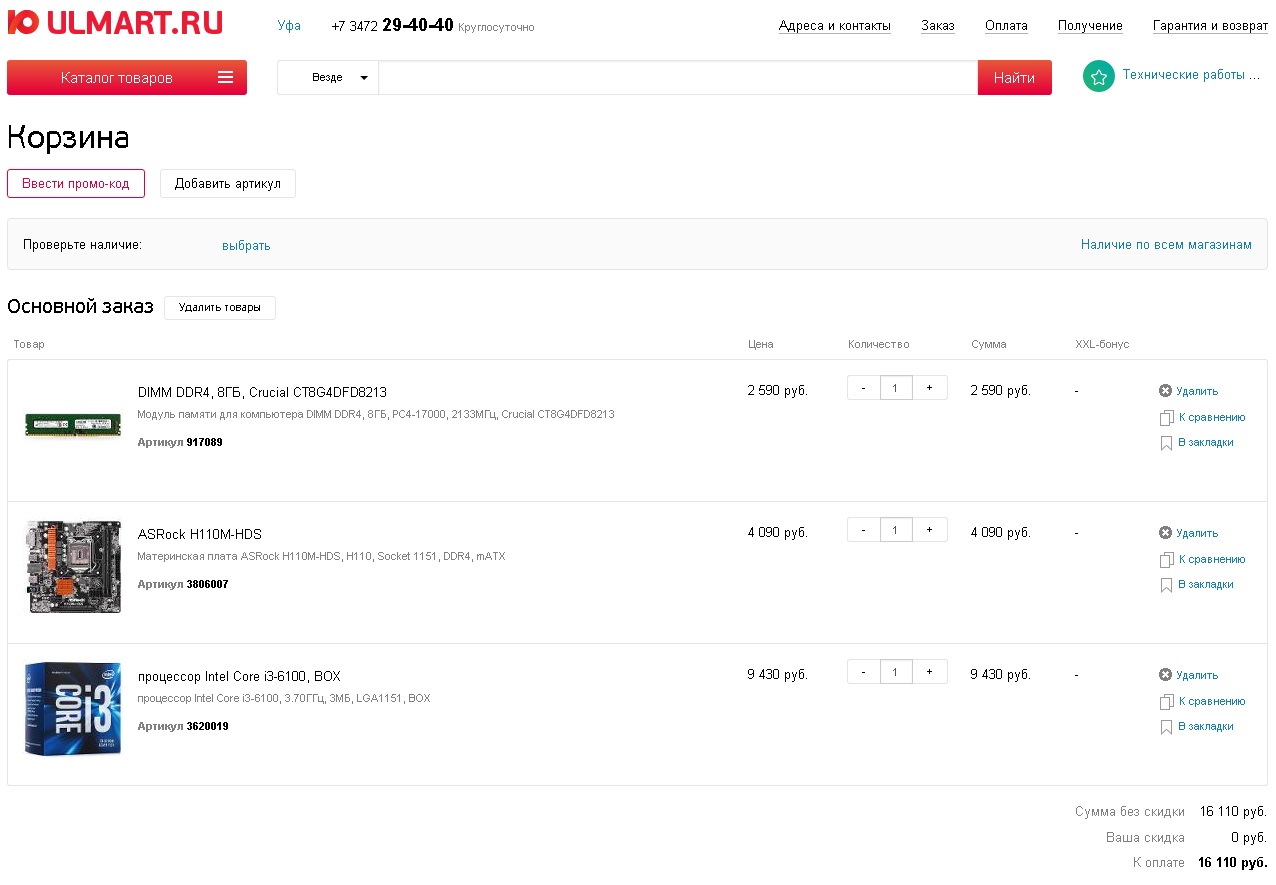Click bookmark icon for ASRock H110M-HDS row

1166,585
